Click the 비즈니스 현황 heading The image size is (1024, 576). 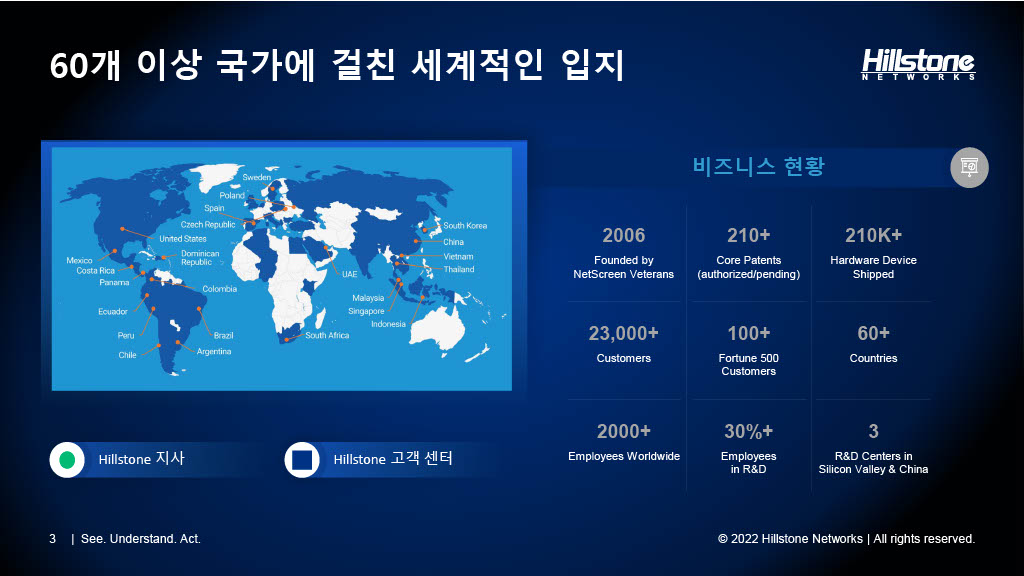pos(759,166)
